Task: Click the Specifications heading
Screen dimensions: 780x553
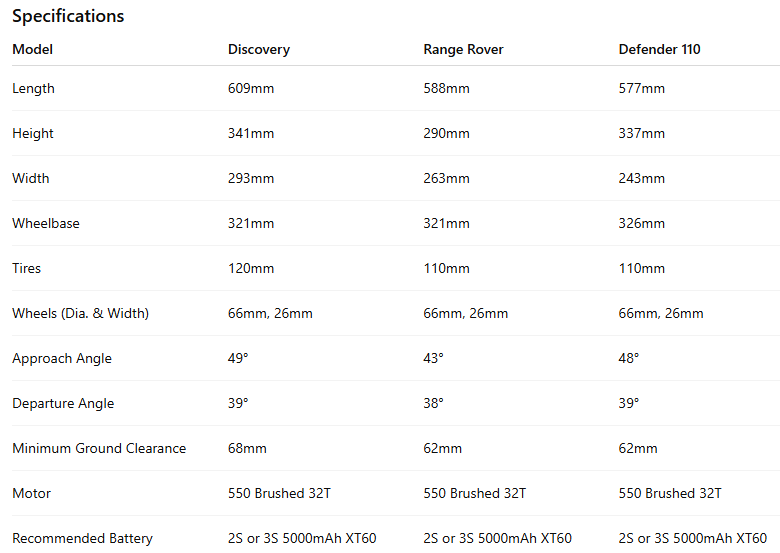Action: 68,16
